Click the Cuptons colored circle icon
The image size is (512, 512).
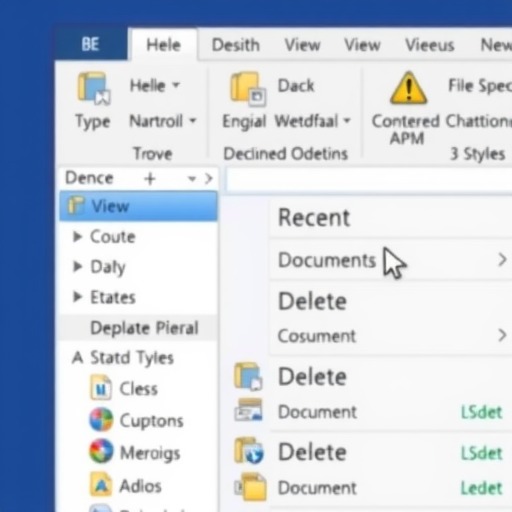pyautogui.click(x=101, y=419)
